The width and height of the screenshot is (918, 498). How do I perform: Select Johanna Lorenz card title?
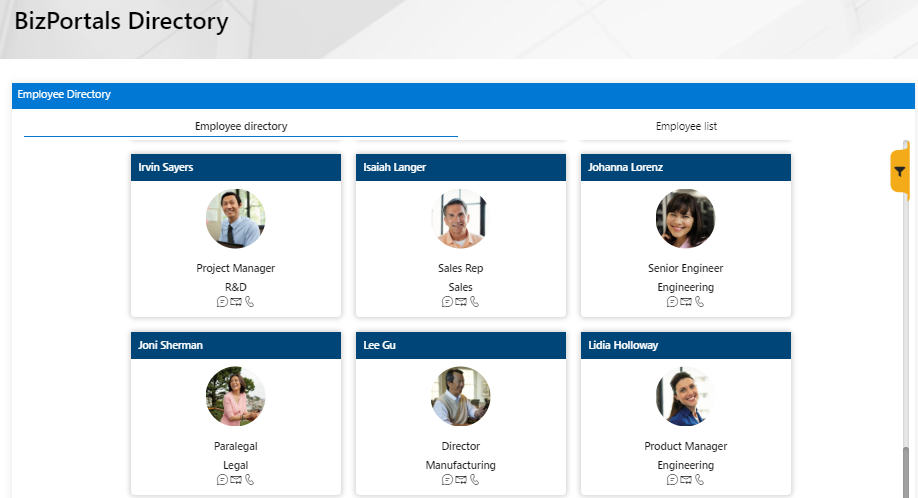(686, 167)
